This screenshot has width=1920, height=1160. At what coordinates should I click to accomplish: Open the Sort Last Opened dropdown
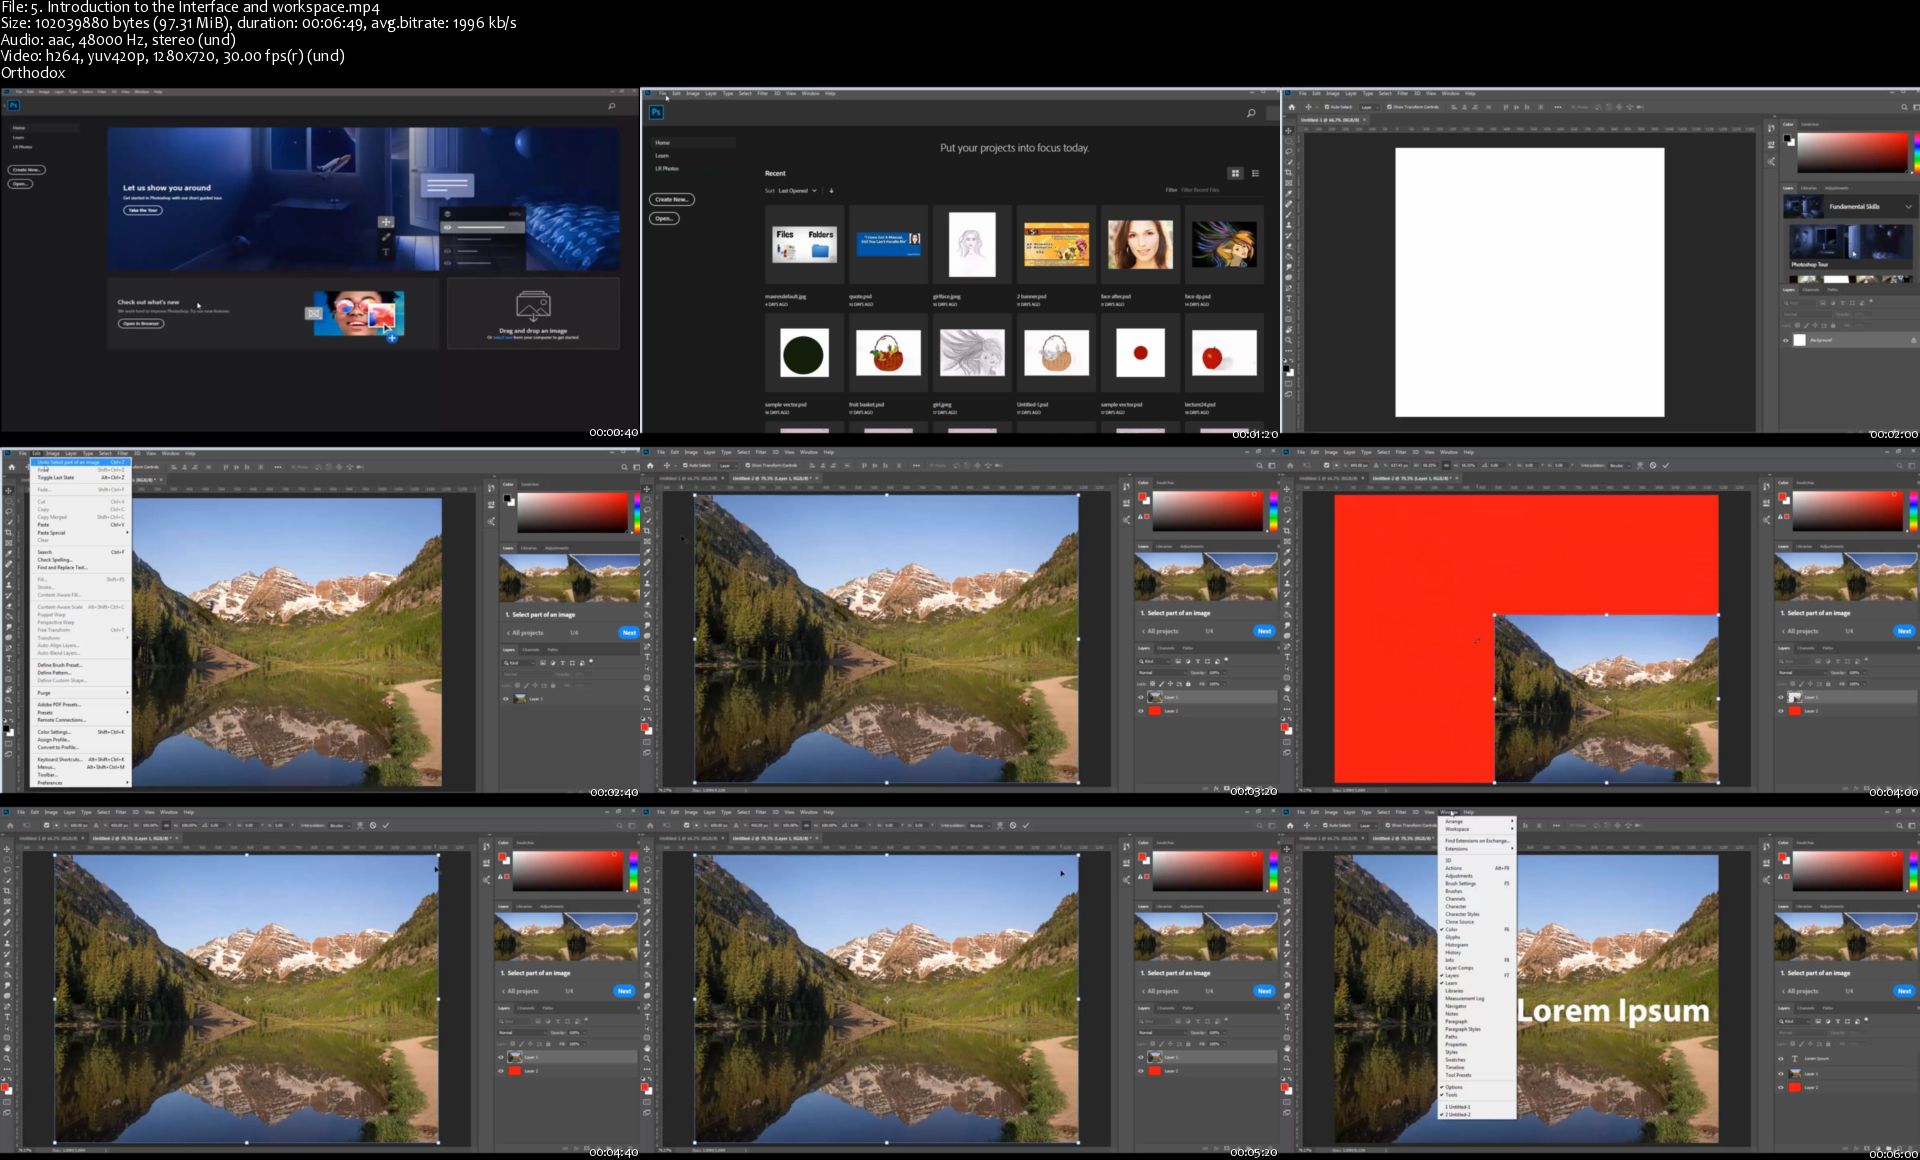(797, 190)
